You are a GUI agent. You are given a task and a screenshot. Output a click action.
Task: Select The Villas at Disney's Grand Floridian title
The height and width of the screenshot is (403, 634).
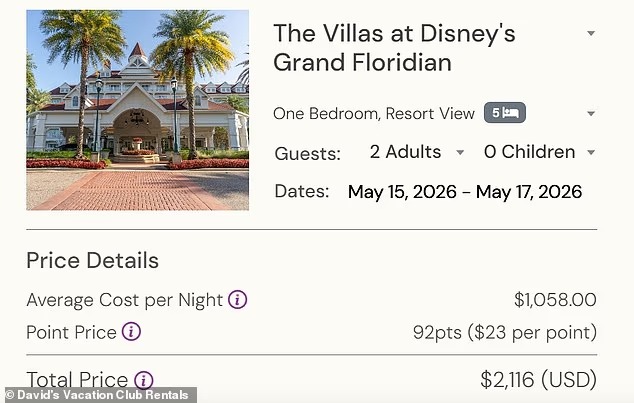[394, 48]
